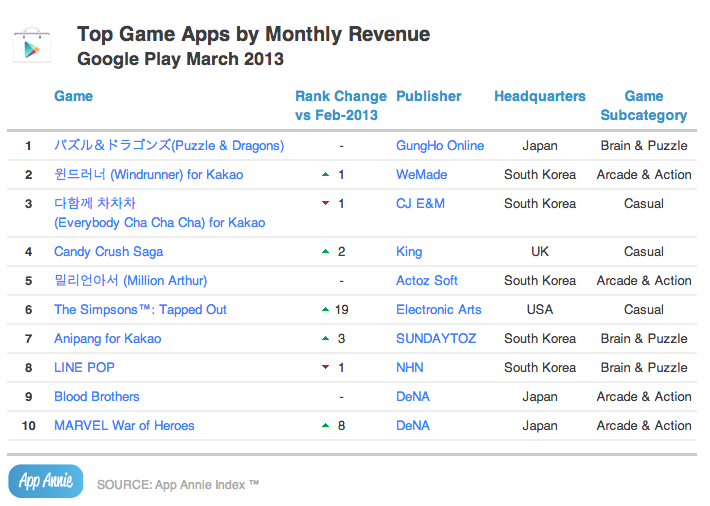Click the Google Play March 2013 subtitle
Image resolution: width=710 pixels, height=506 pixels.
180,59
